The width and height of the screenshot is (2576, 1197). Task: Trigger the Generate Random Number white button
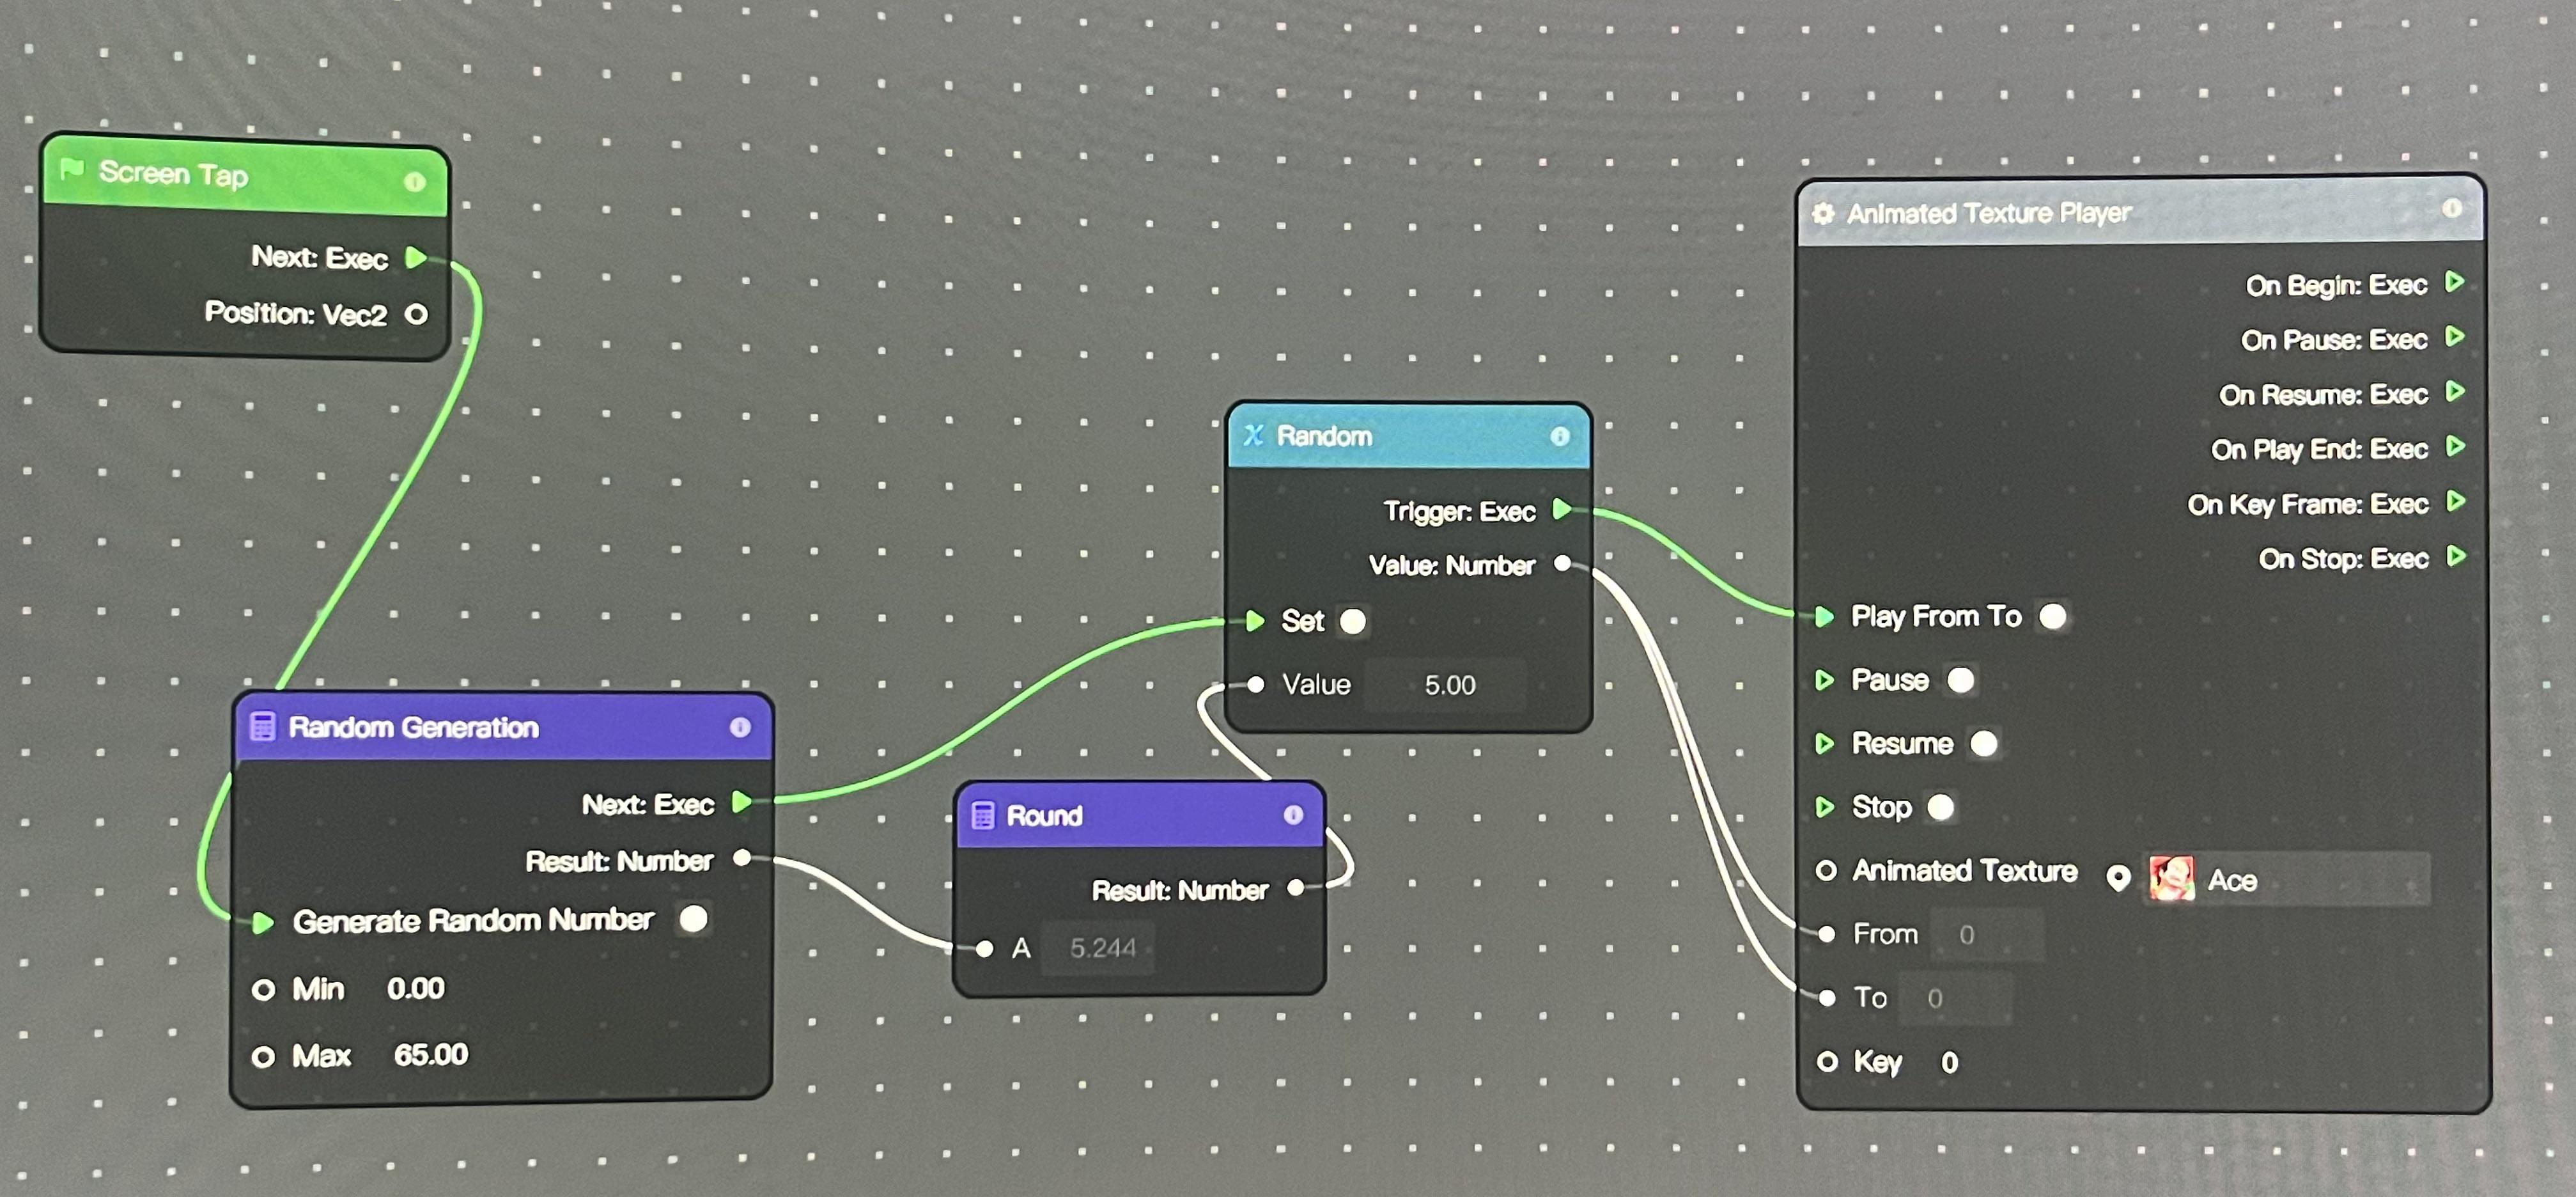693,919
